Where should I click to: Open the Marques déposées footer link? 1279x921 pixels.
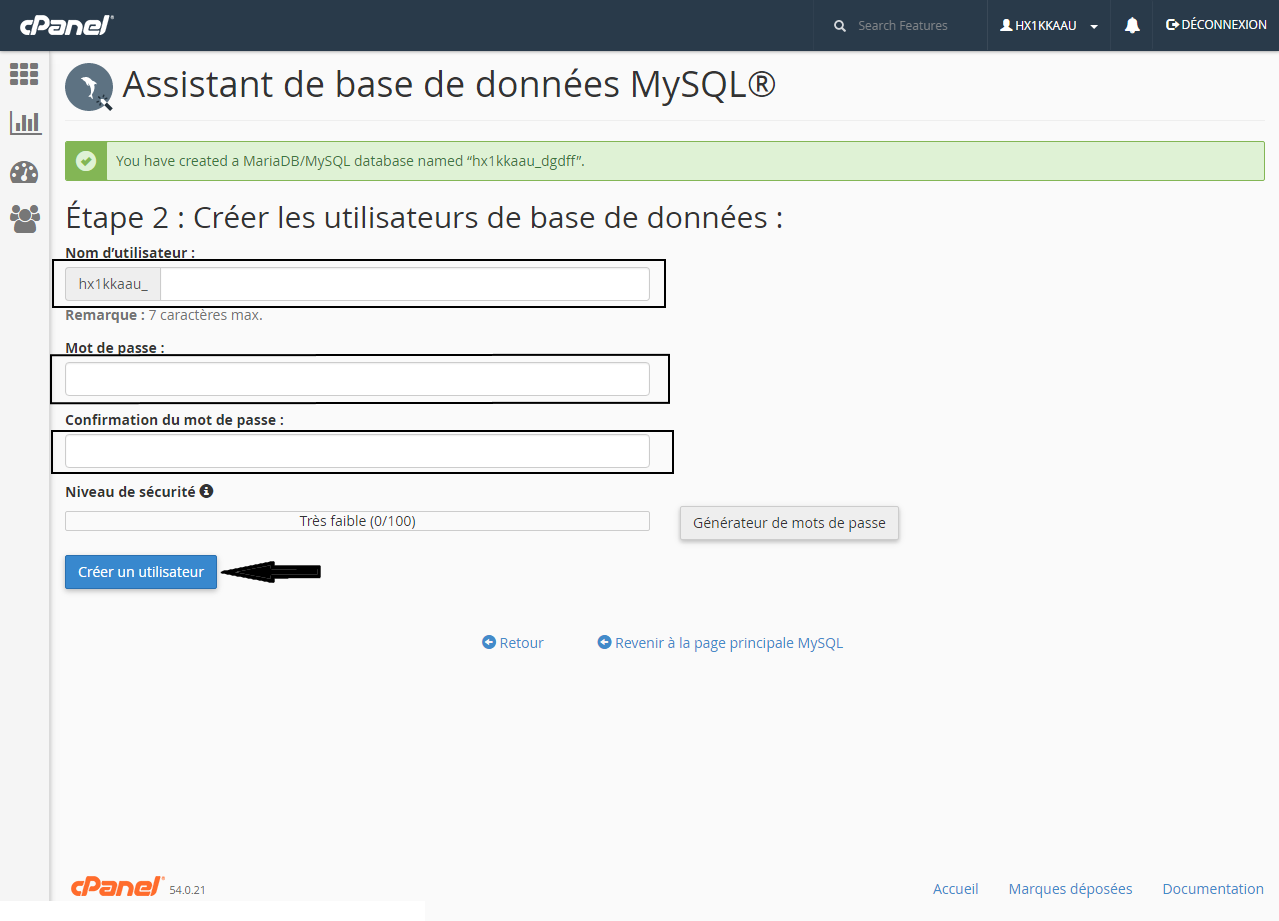1070,888
